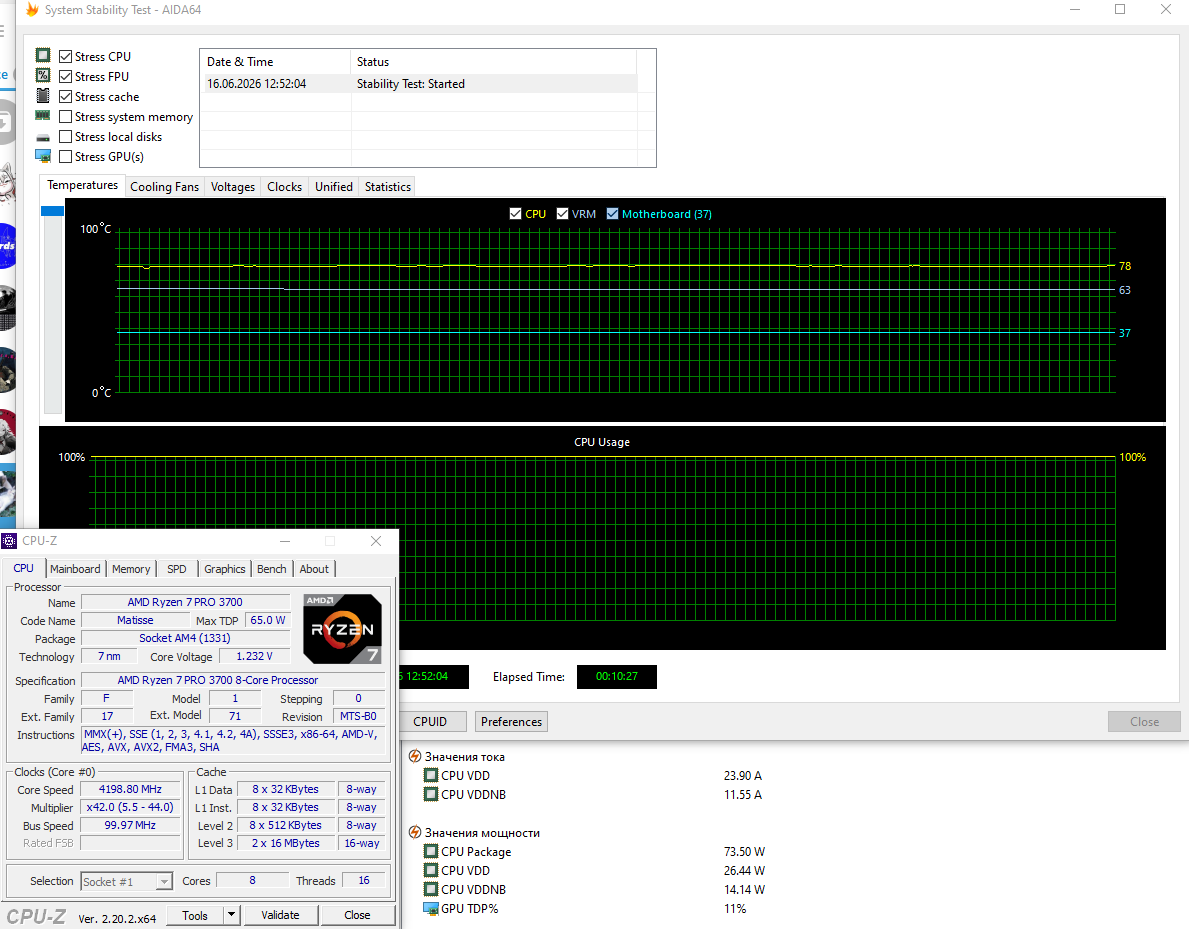Click the Preferences button
1189x929 pixels.
511,721
